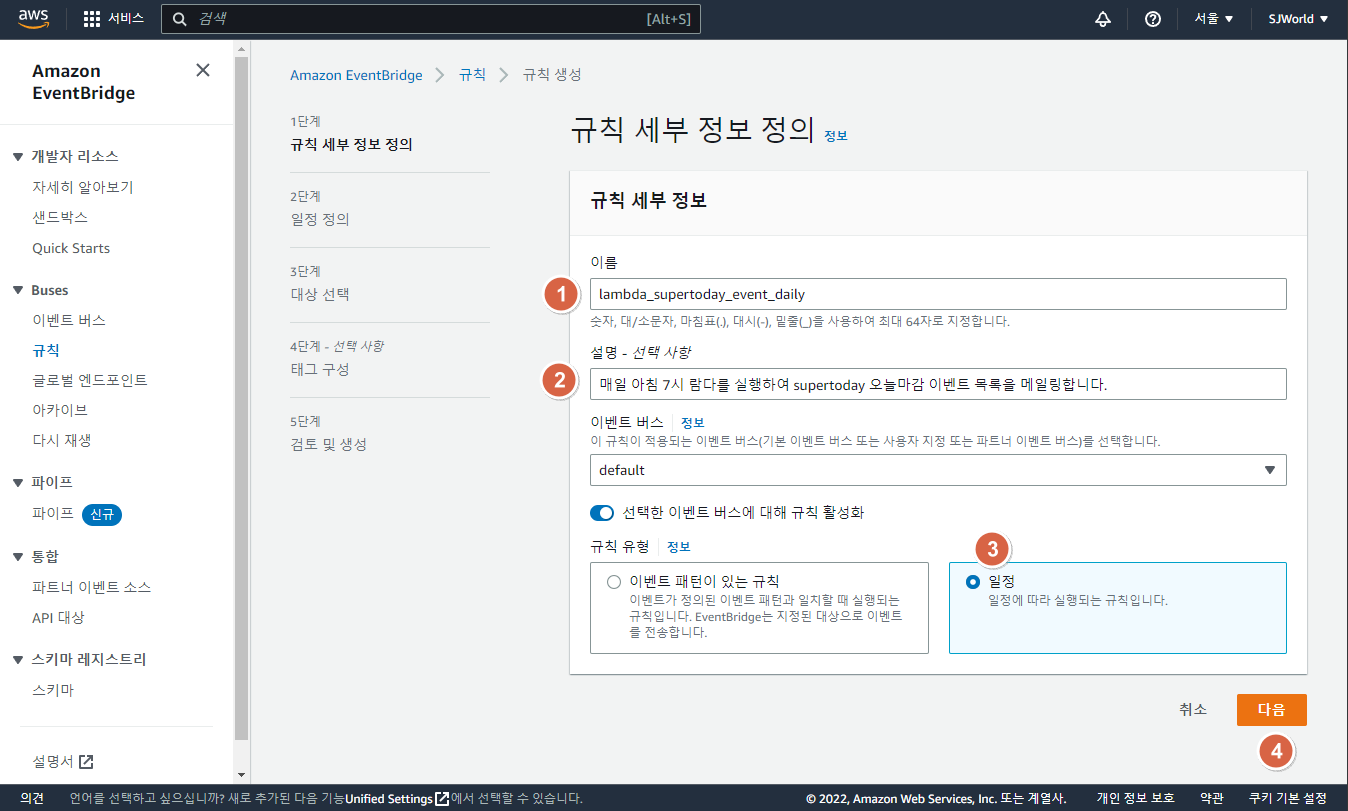The height and width of the screenshot is (811, 1348).
Task: Focus the top search field
Action: (431, 19)
